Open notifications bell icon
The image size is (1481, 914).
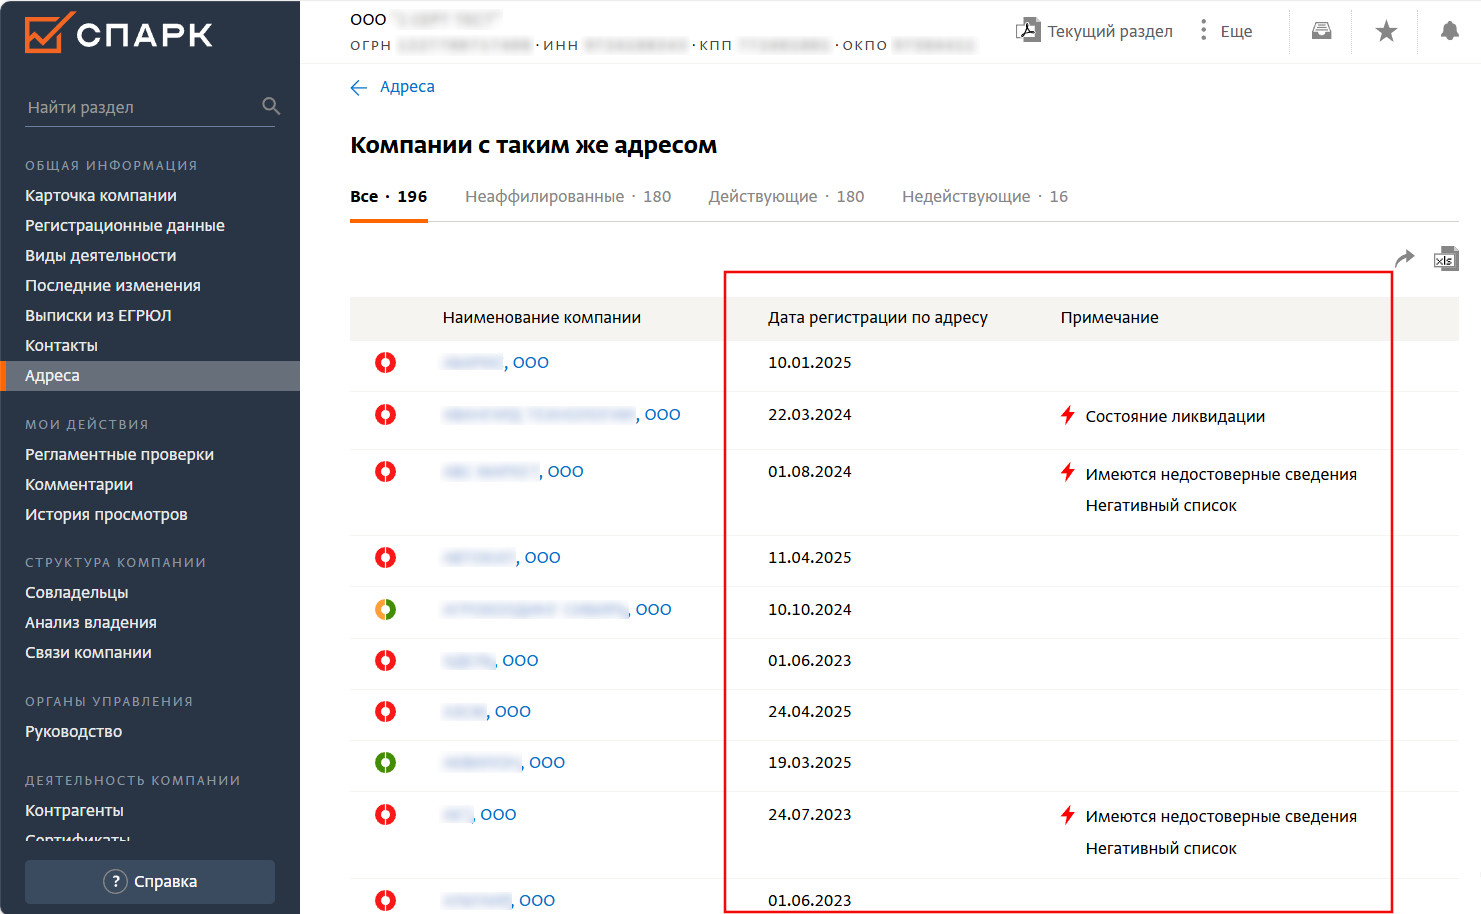point(1449,32)
